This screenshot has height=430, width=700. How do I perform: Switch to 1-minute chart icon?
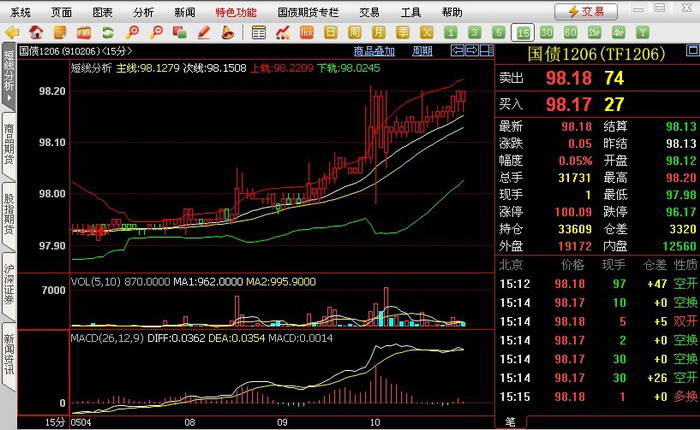point(451,33)
